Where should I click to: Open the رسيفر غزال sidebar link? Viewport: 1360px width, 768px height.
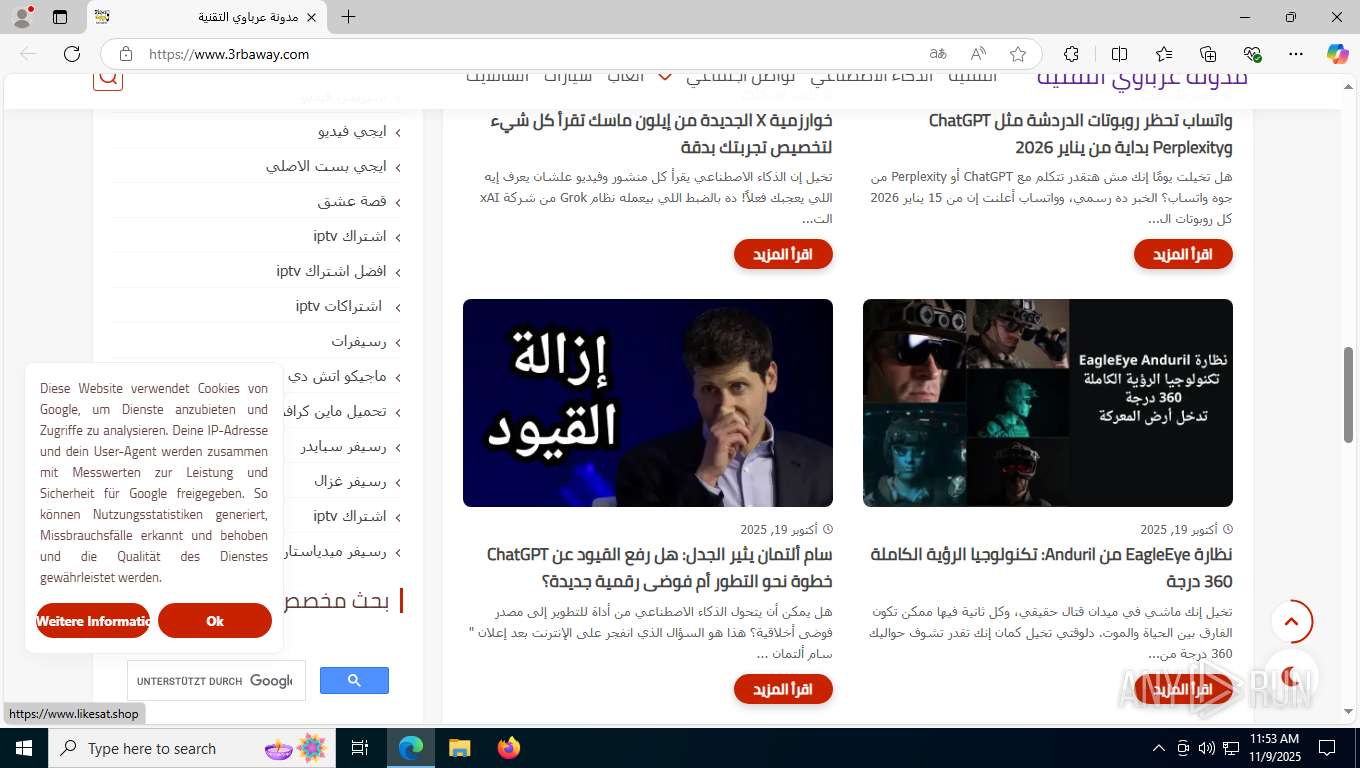click(x=350, y=481)
